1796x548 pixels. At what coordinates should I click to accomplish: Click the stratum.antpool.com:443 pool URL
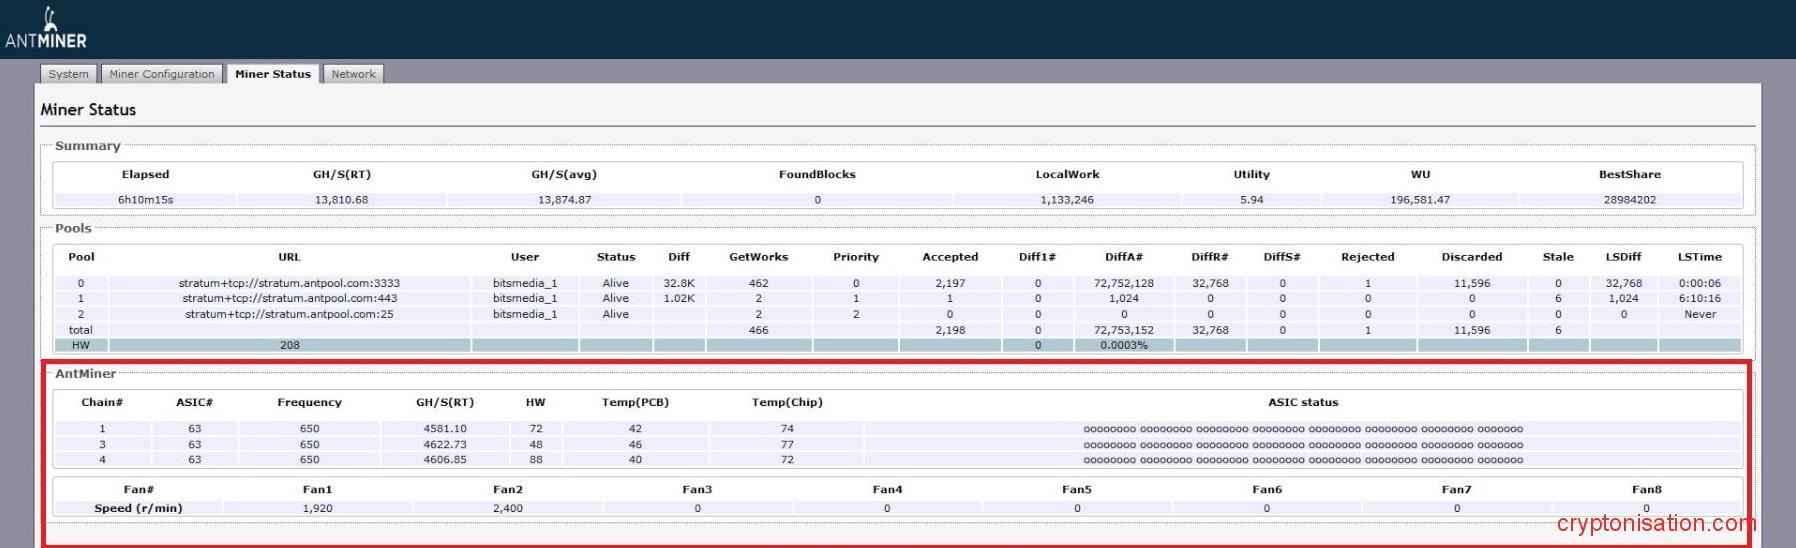click(x=289, y=298)
